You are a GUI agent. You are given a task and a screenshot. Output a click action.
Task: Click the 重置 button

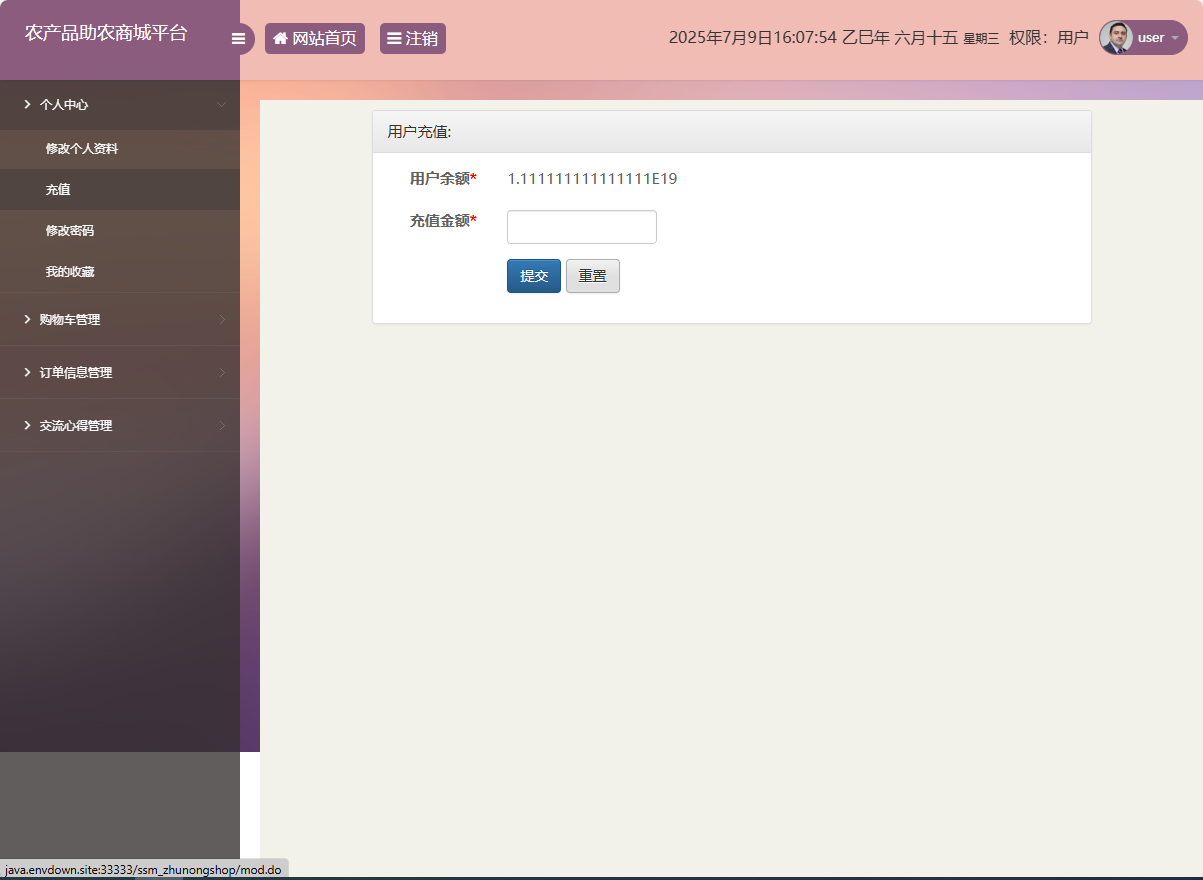click(593, 276)
